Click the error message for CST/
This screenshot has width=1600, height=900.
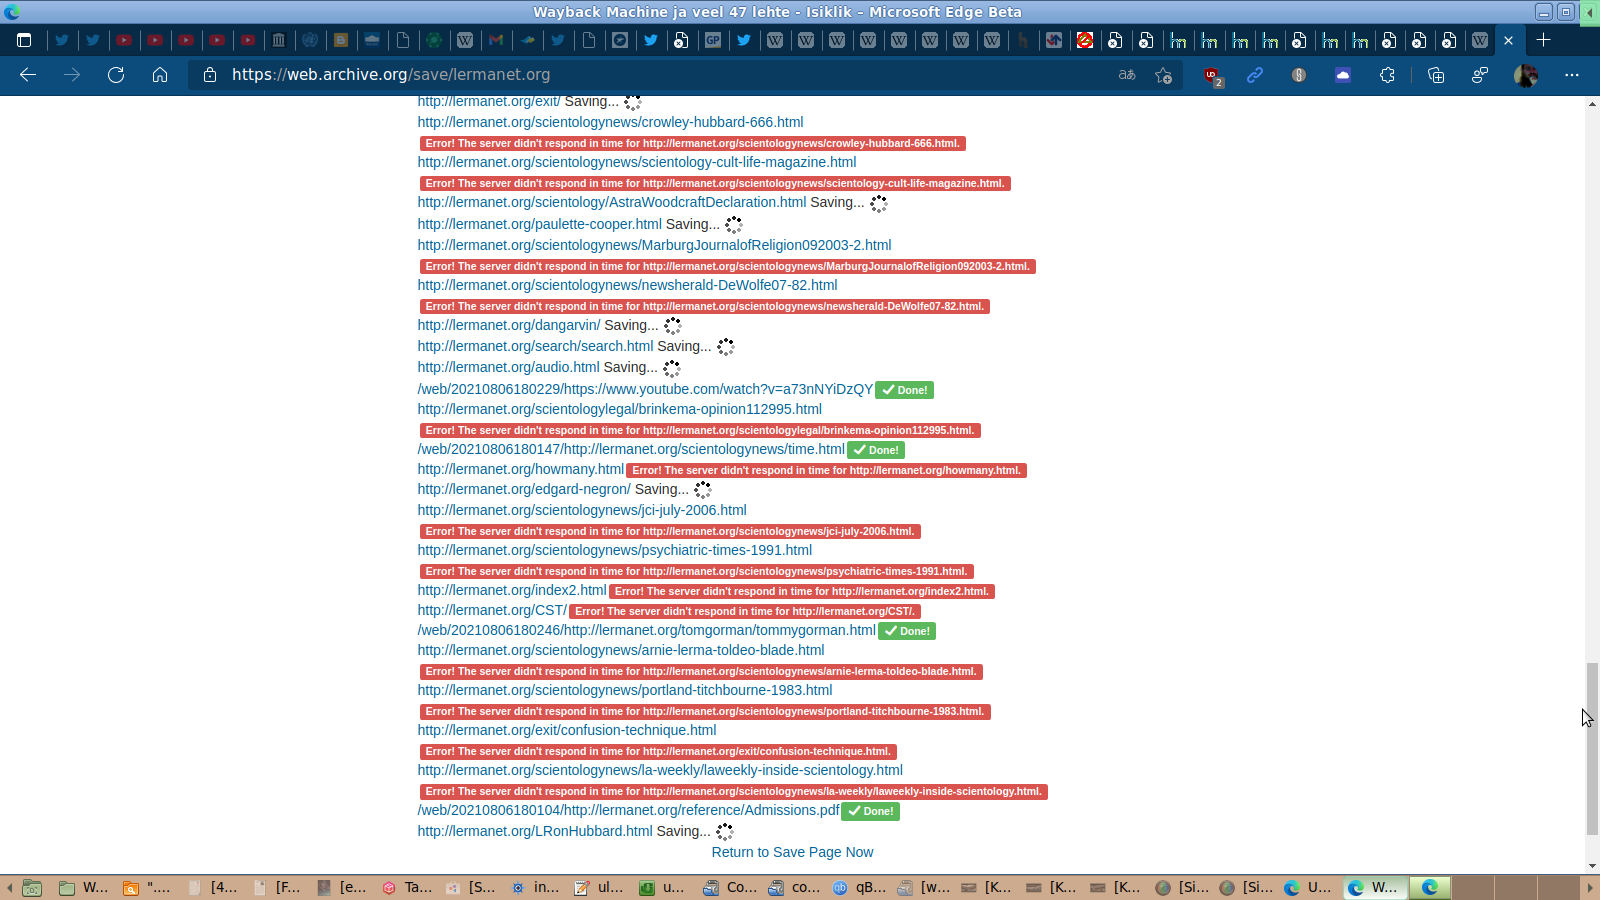745,611
